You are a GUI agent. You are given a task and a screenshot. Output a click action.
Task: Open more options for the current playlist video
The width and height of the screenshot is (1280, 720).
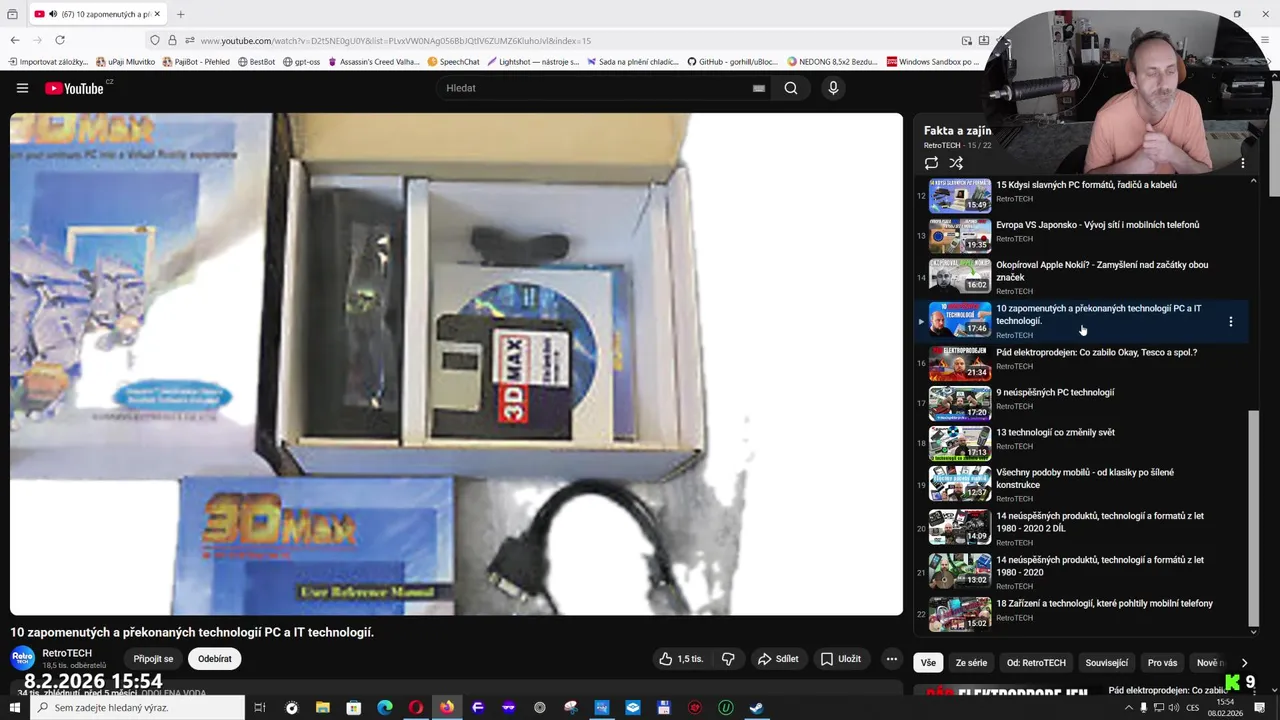click(x=1231, y=322)
